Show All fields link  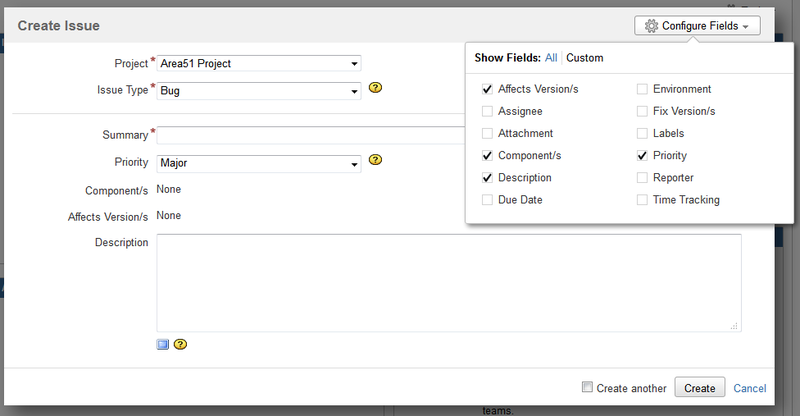pos(551,58)
